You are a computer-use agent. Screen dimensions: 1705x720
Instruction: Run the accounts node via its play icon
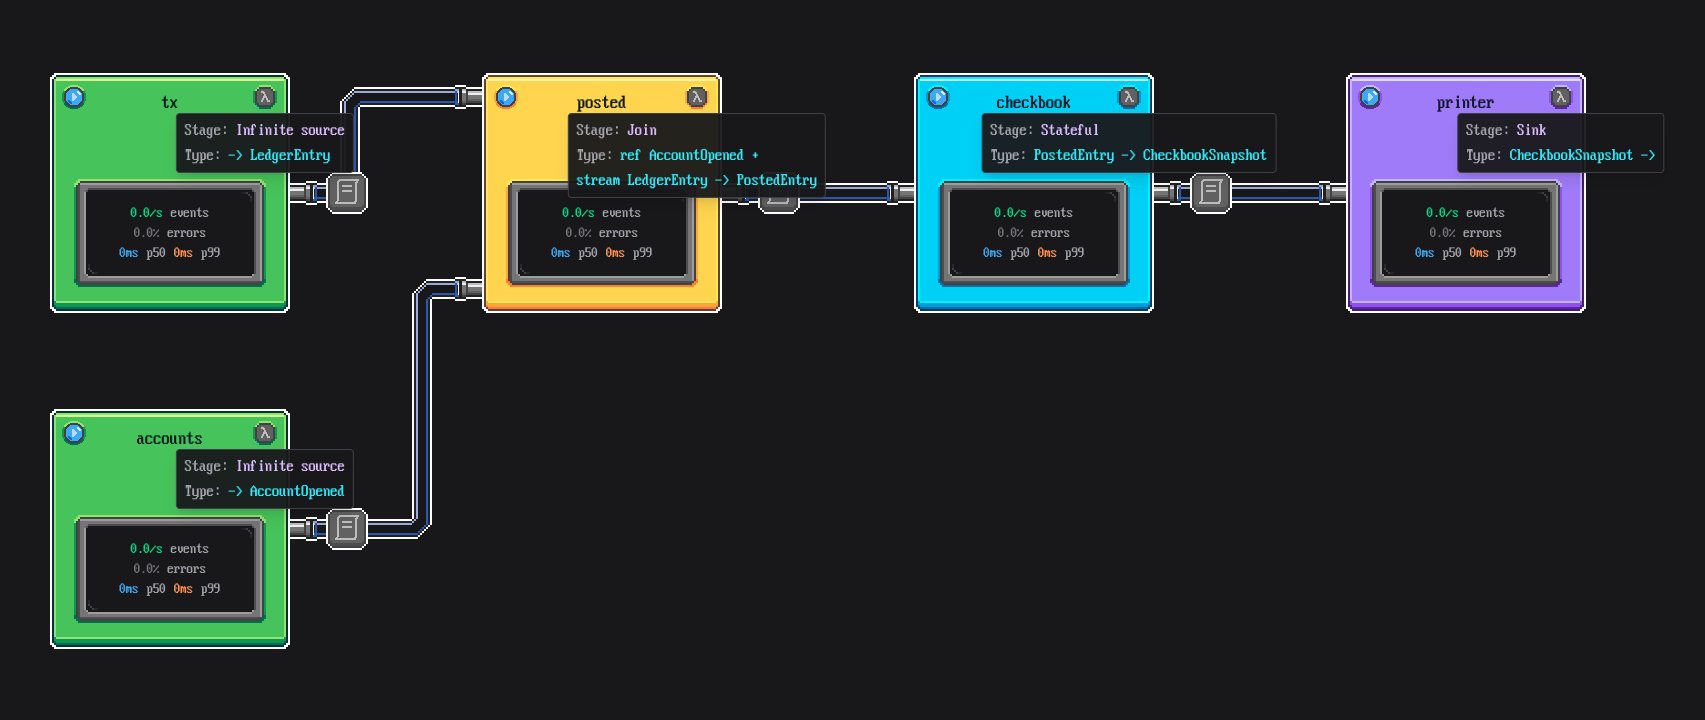coord(74,433)
